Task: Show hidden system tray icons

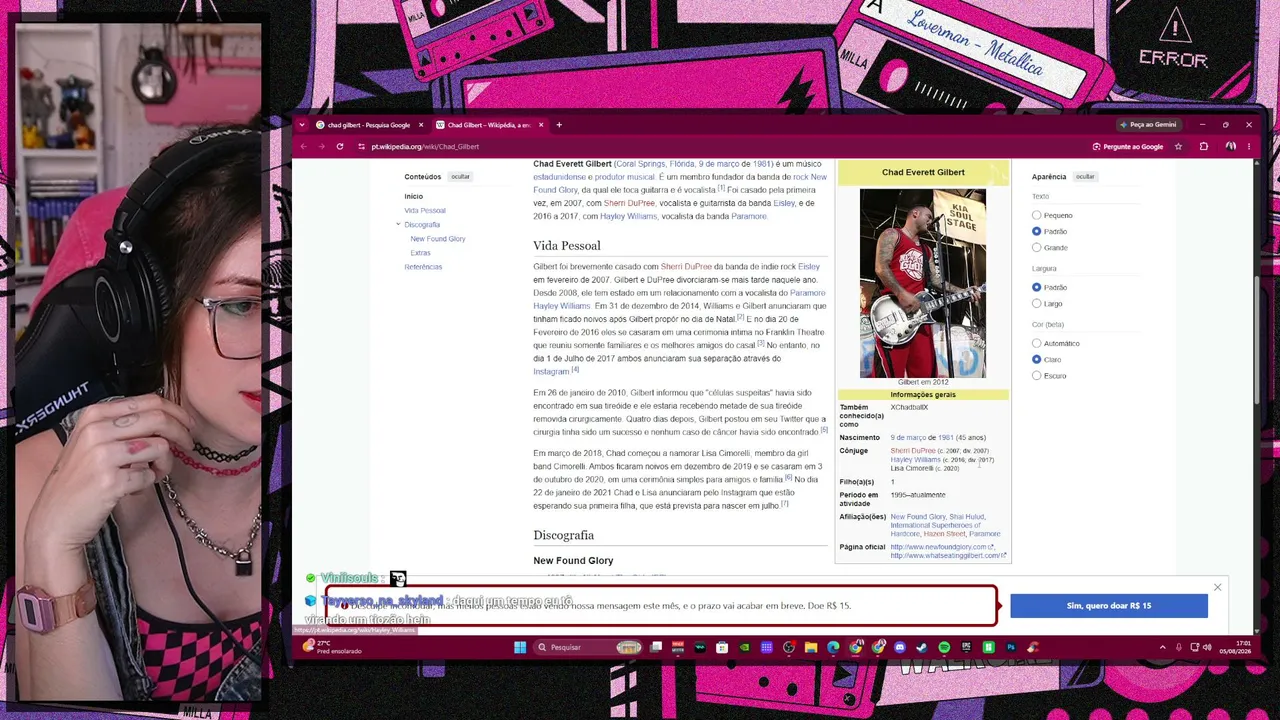Action: pos(1162,647)
